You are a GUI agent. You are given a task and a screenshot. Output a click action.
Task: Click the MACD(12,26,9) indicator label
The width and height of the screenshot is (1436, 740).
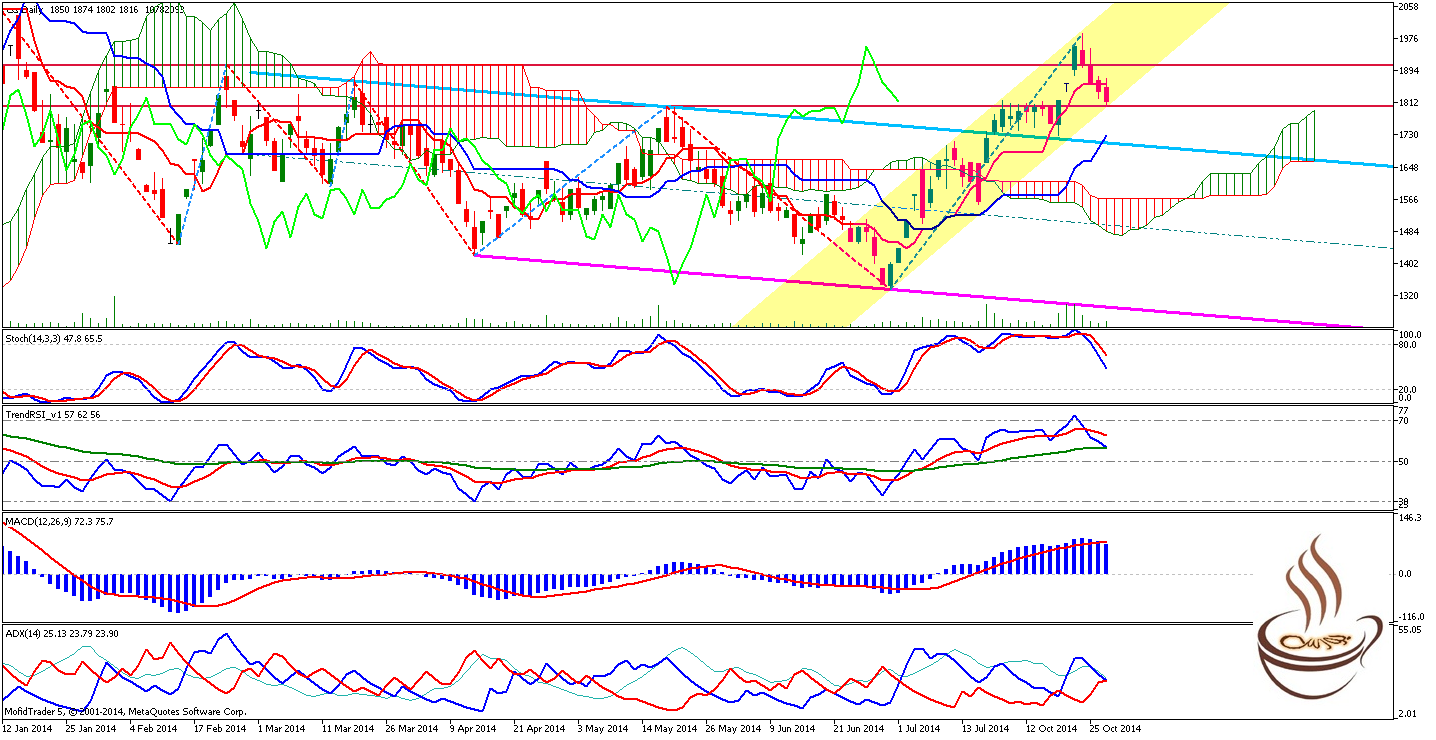[59, 521]
